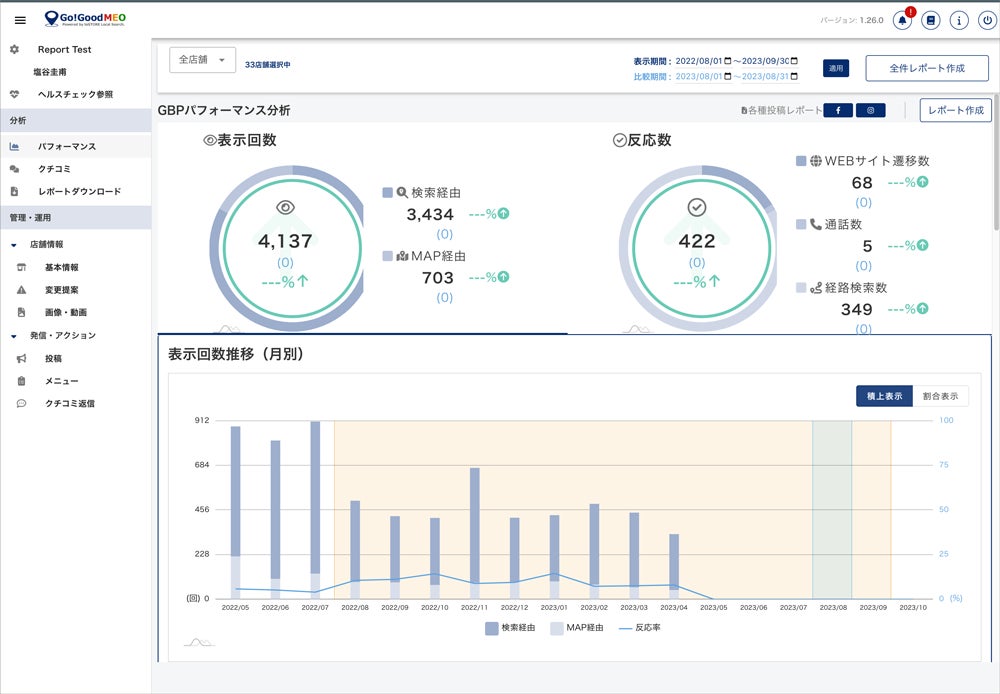Toggle 検索経由 series in chart legend
The image size is (1000, 694).
pos(509,628)
